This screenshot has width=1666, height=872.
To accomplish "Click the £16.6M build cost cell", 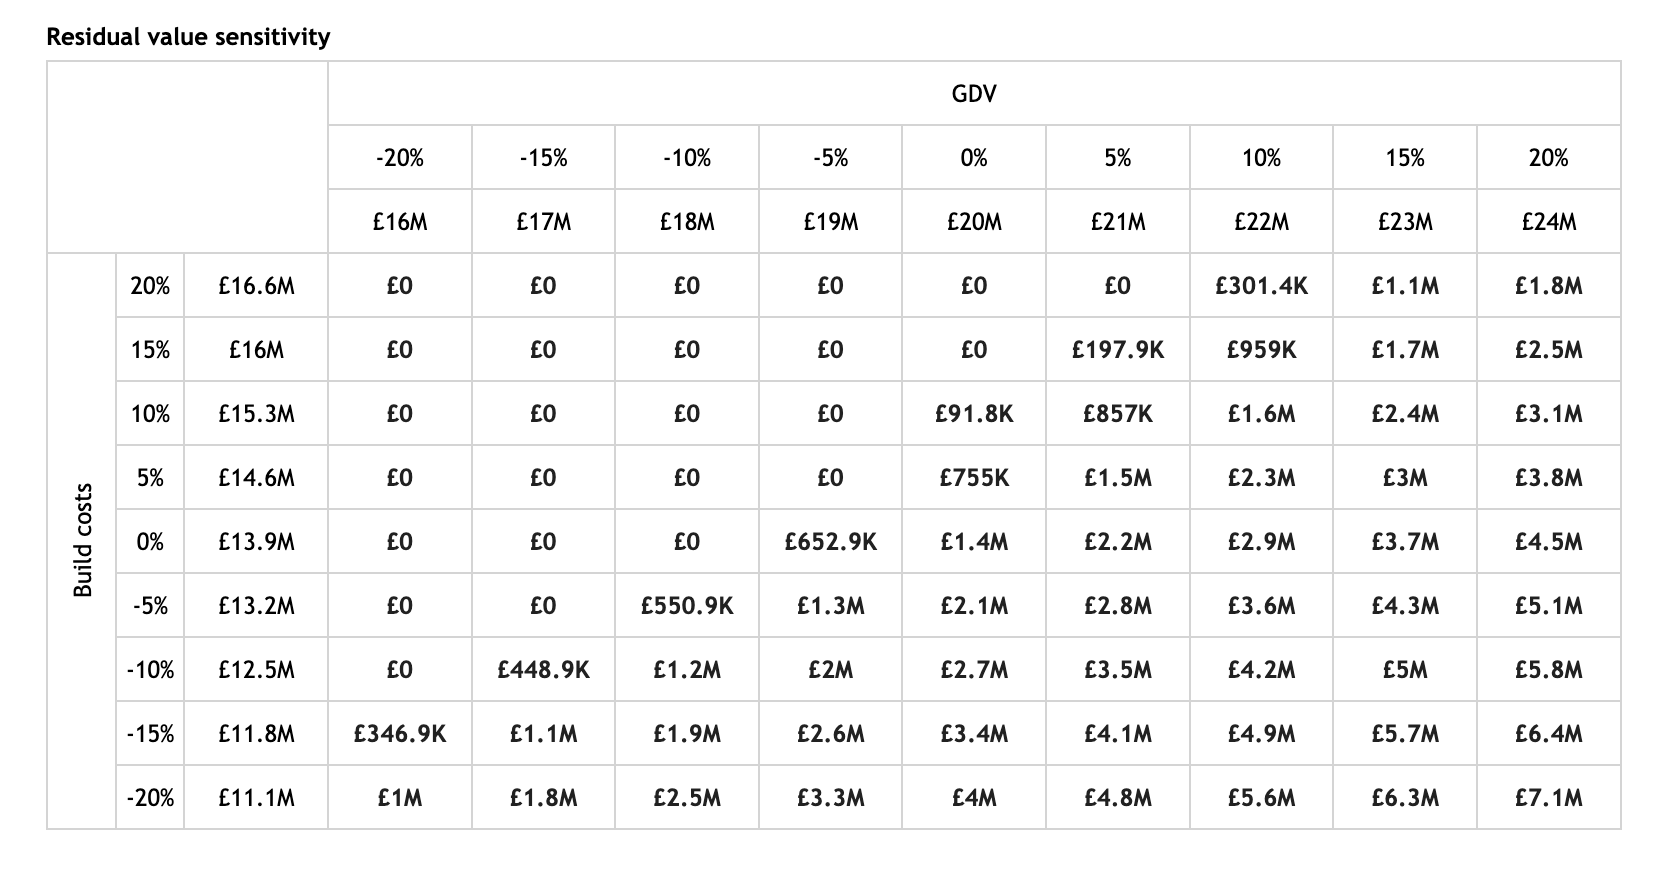I will 256,286.
